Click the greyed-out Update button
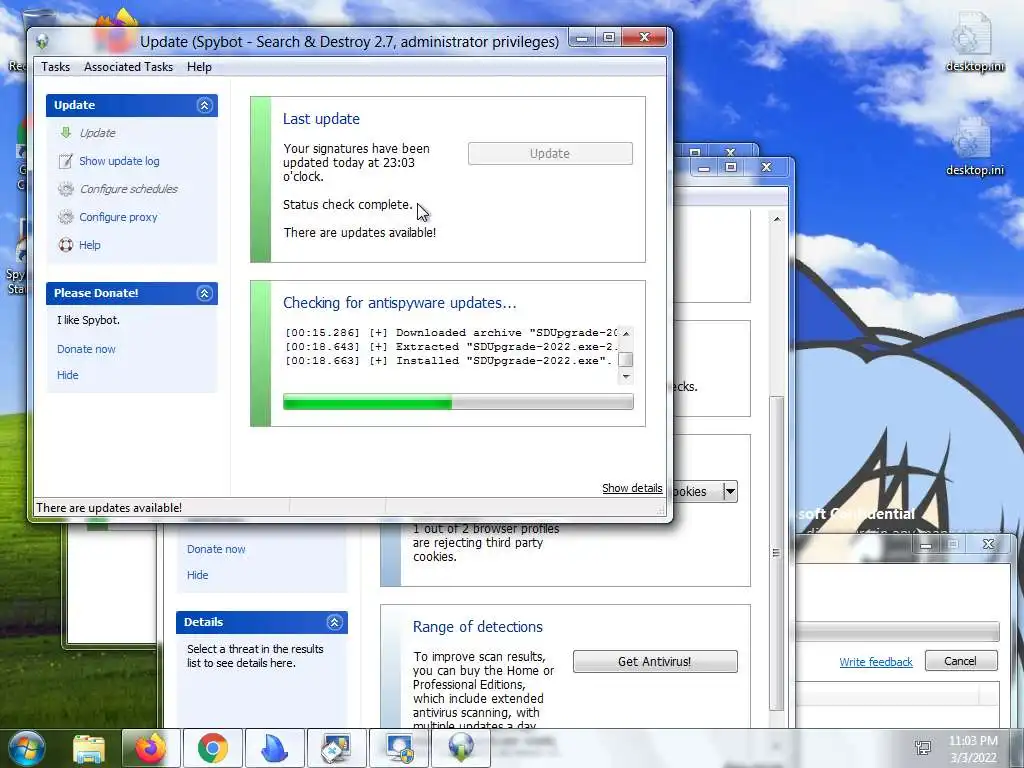1024x768 pixels. click(x=550, y=153)
